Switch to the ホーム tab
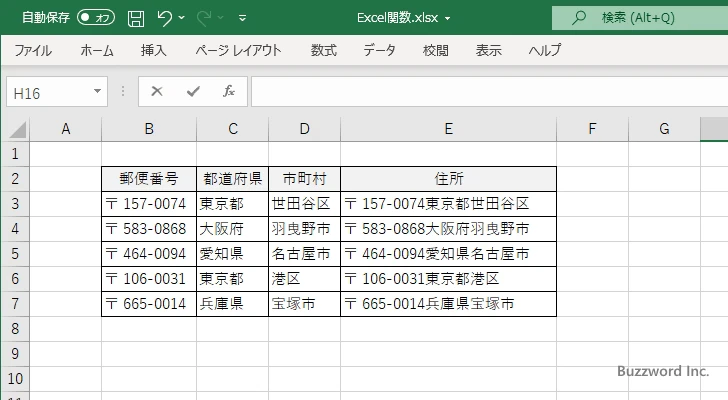The image size is (728, 400). coord(97,50)
